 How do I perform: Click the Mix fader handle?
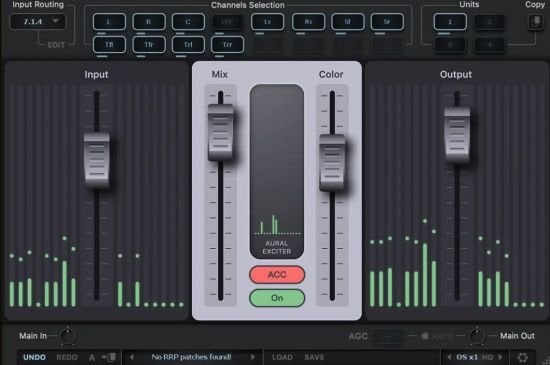[x=220, y=132]
